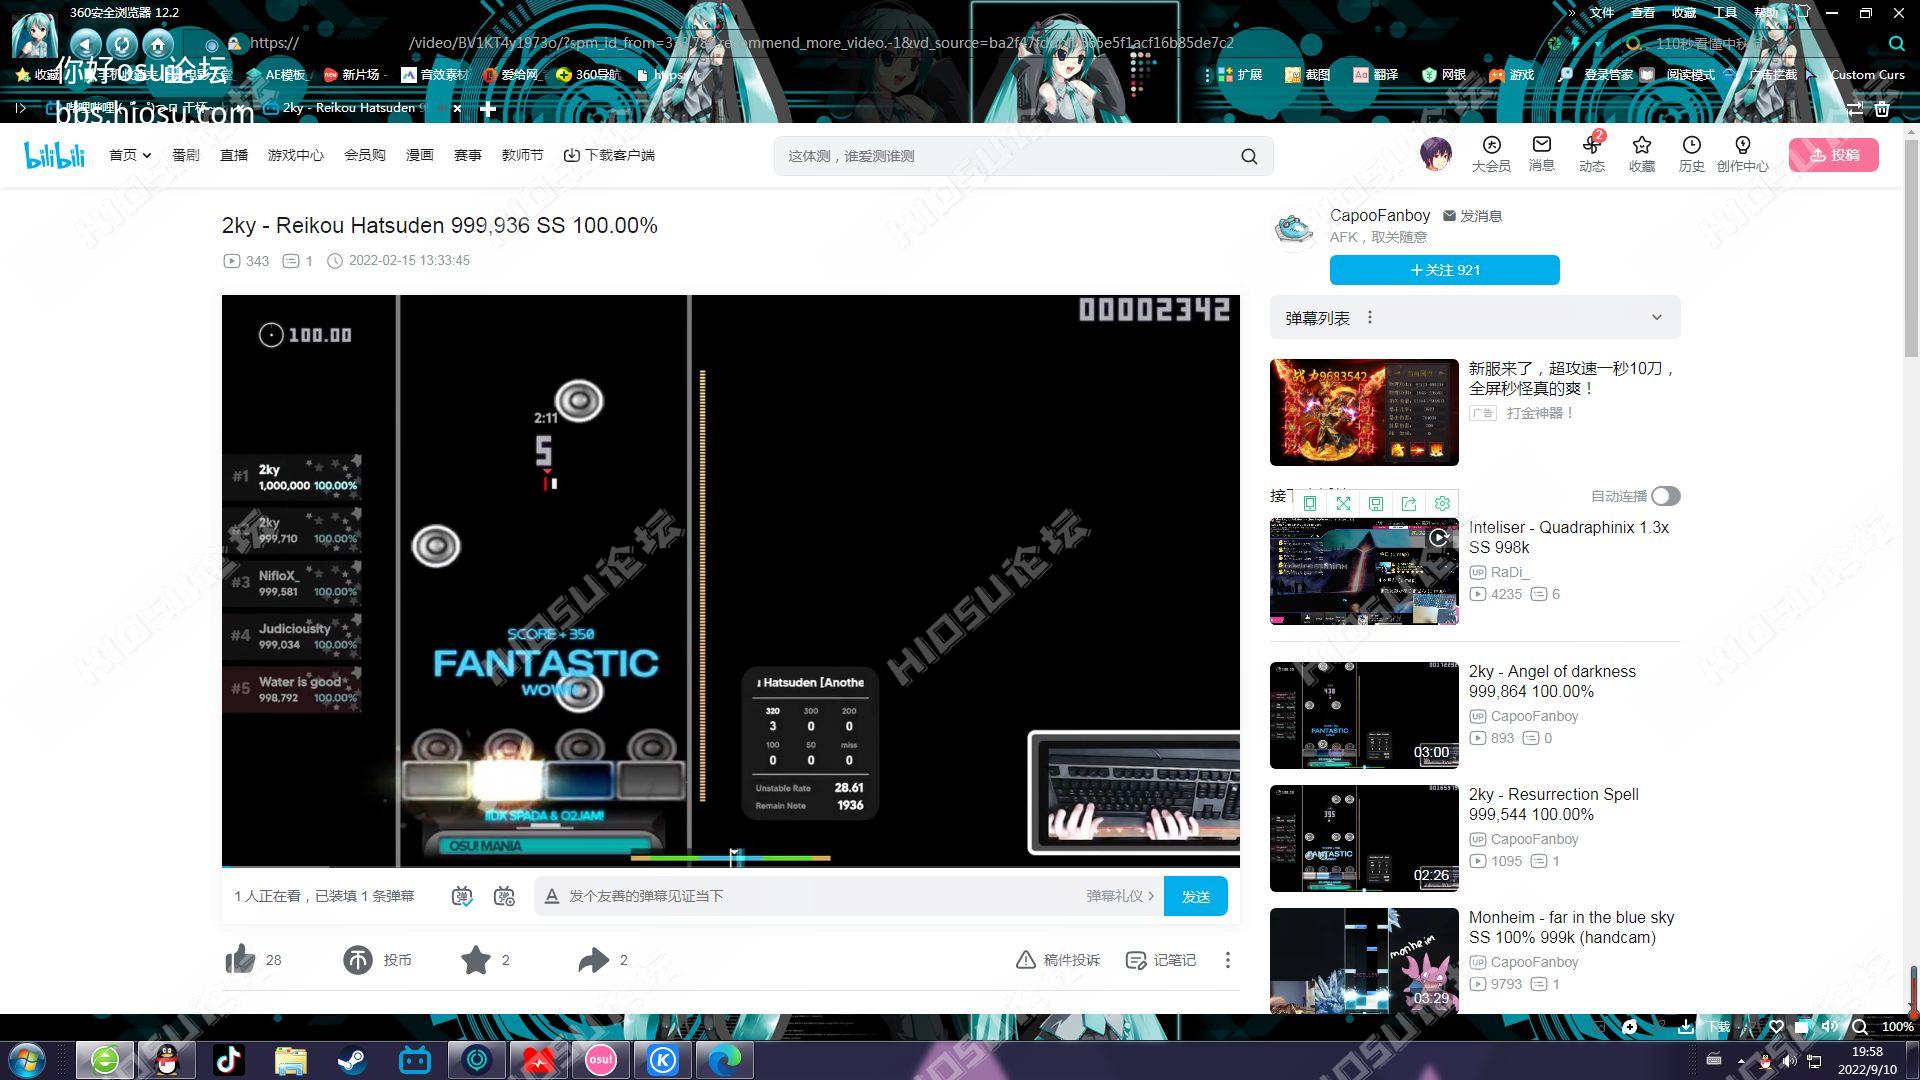1920x1080 pixels.
Task: Open the 截图 screenshot extension
Action: pyautogui.click(x=1308, y=75)
